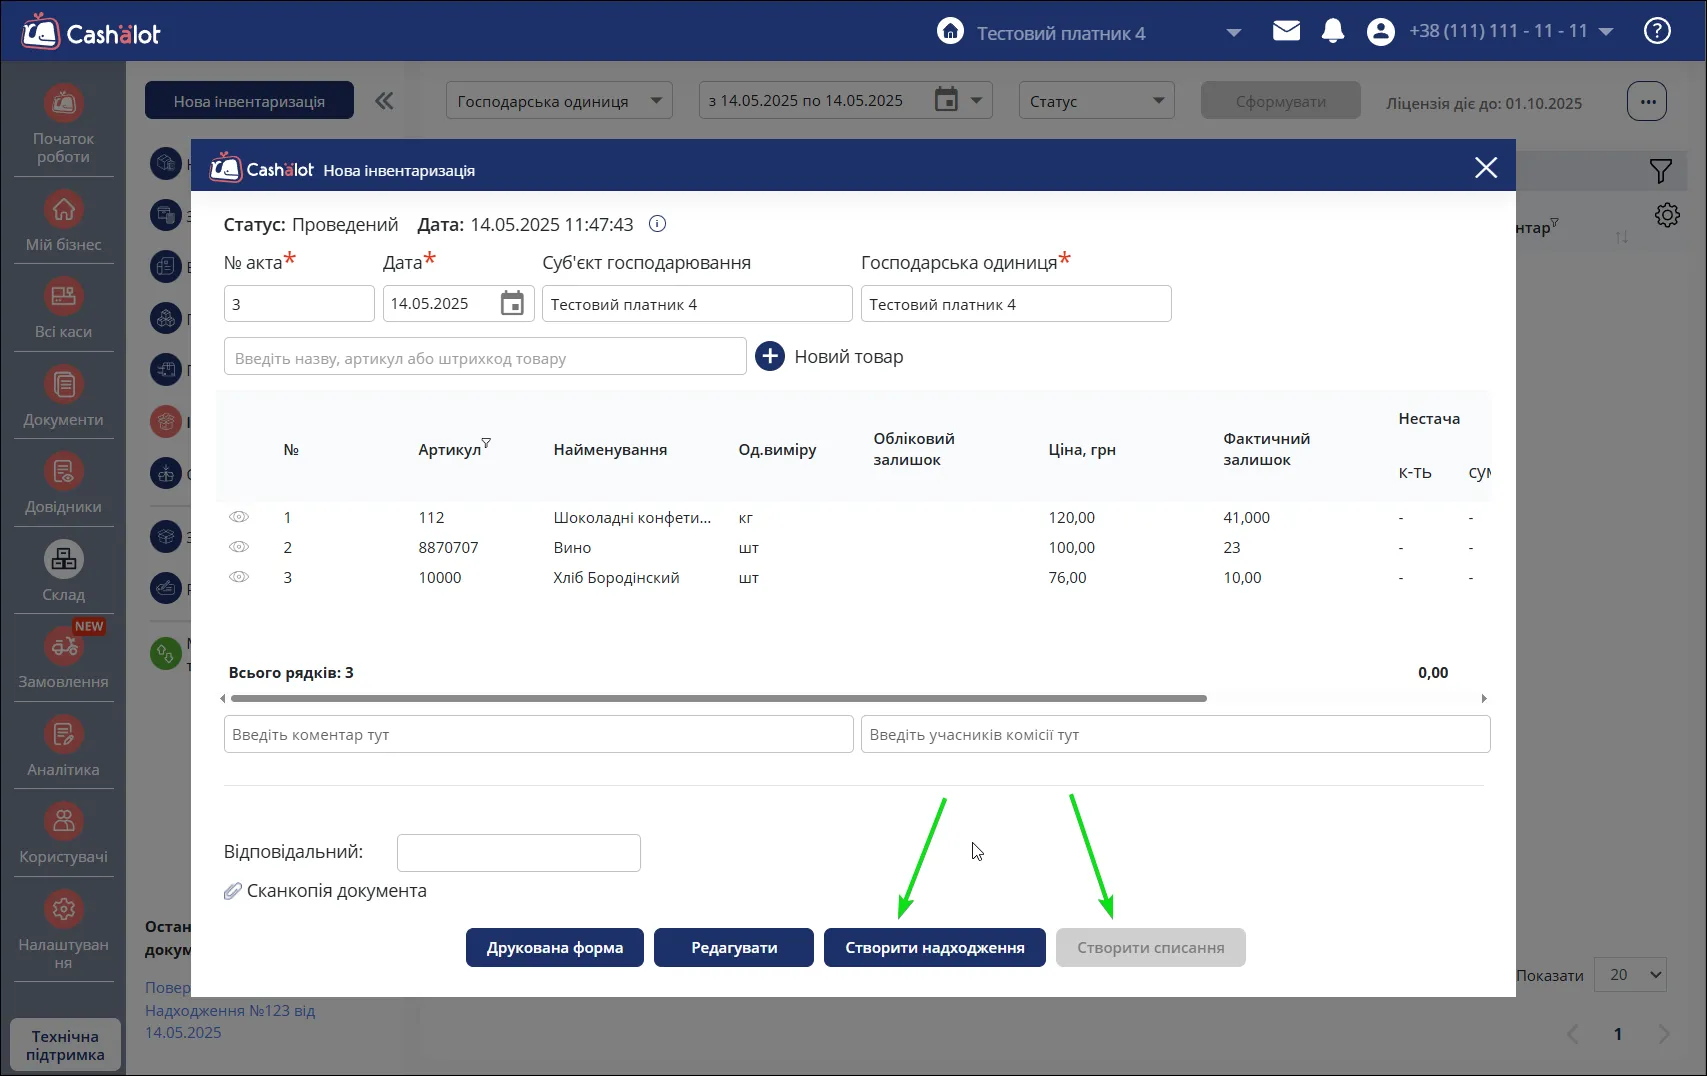
Task: Click the three-dots more options button
Action: [x=1647, y=101]
